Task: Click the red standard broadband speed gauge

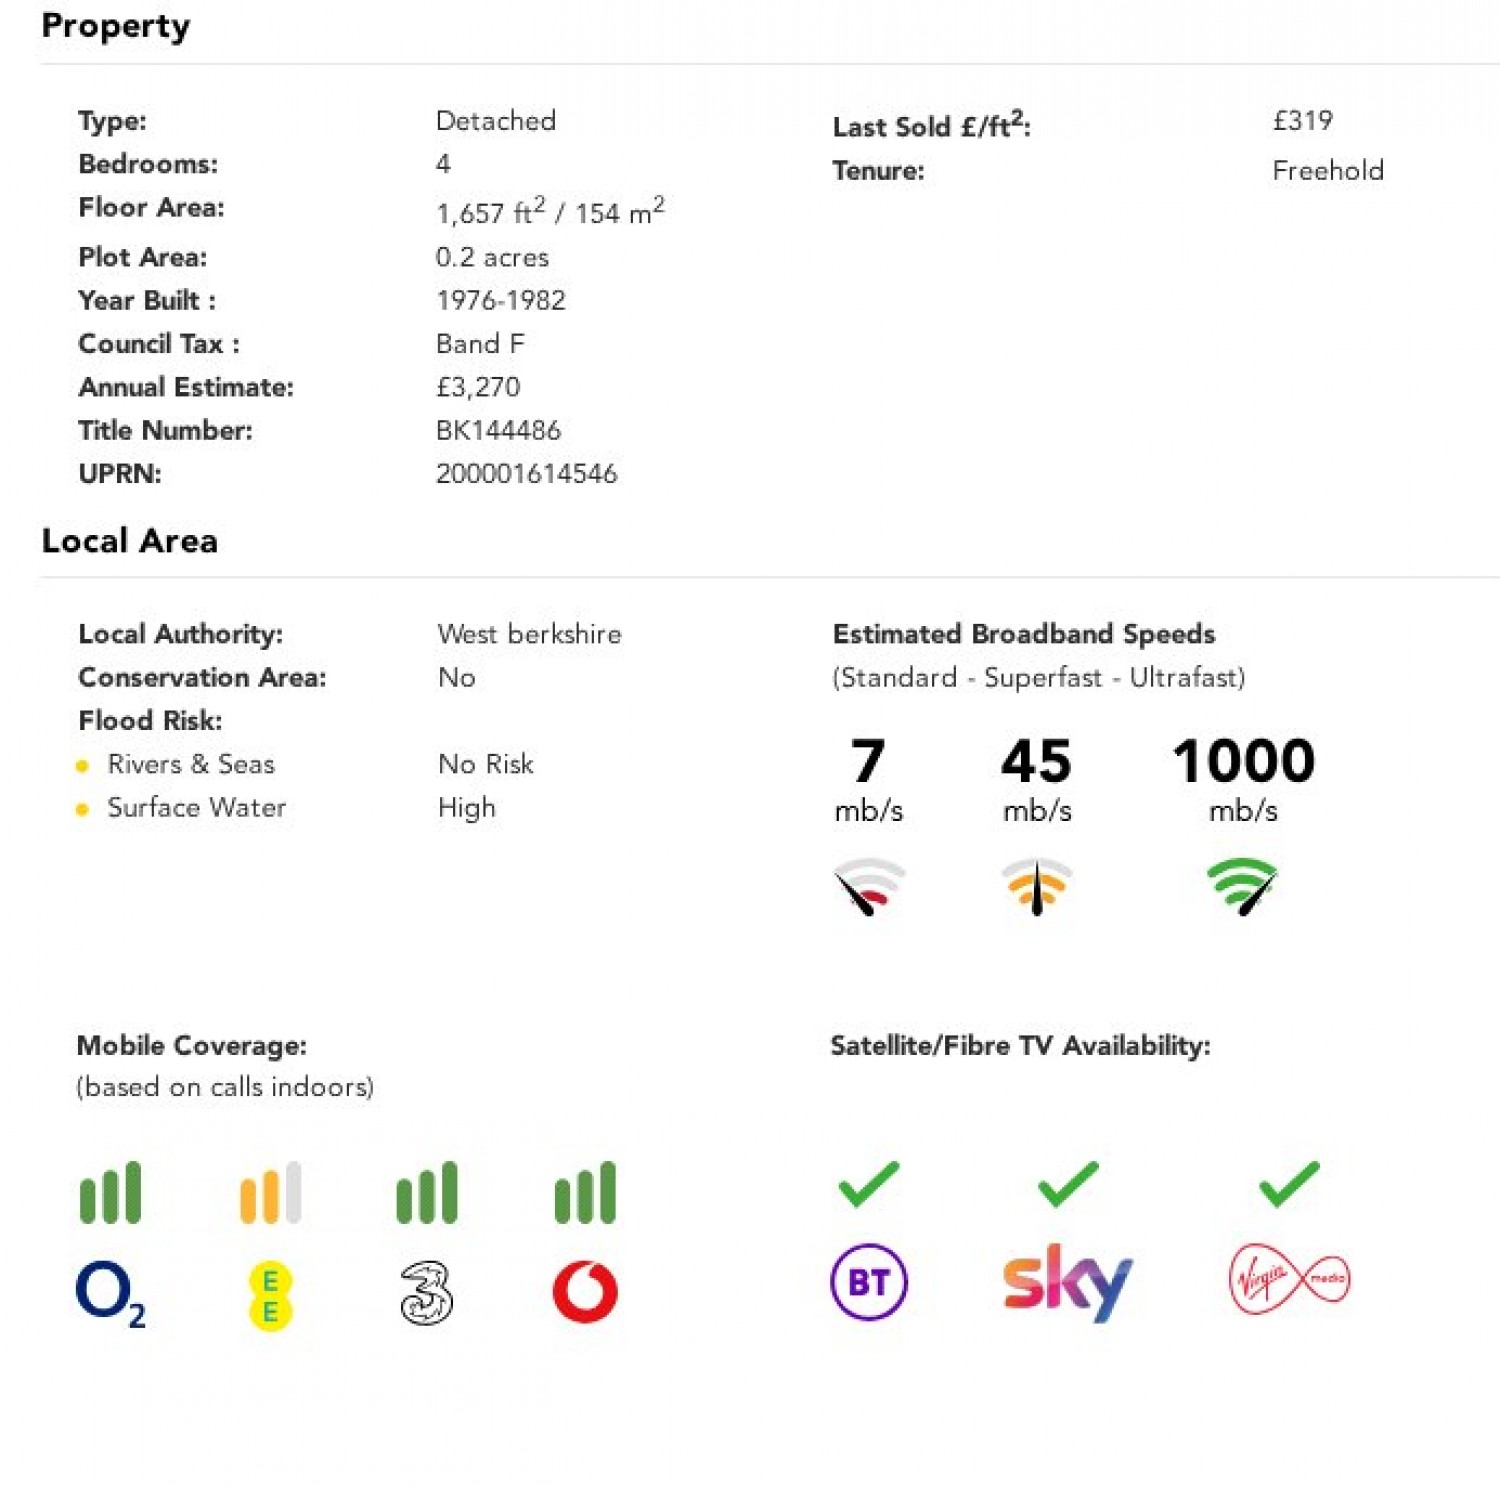Action: click(868, 886)
